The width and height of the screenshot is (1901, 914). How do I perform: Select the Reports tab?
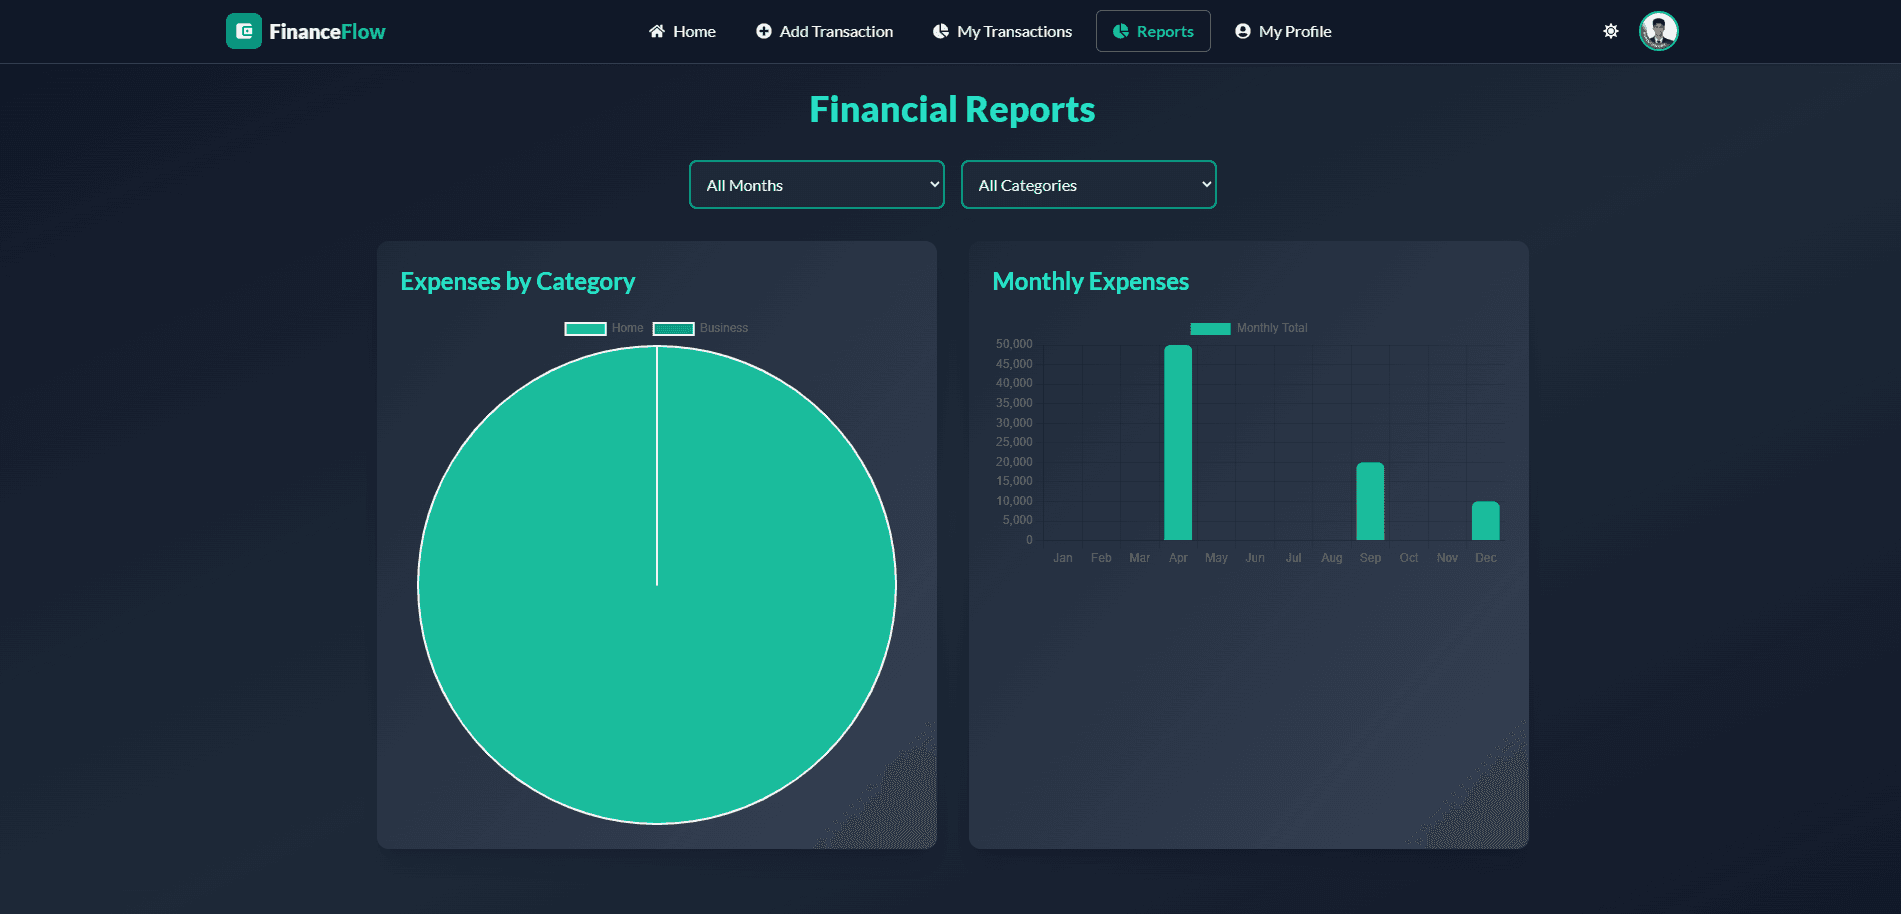(x=1153, y=31)
